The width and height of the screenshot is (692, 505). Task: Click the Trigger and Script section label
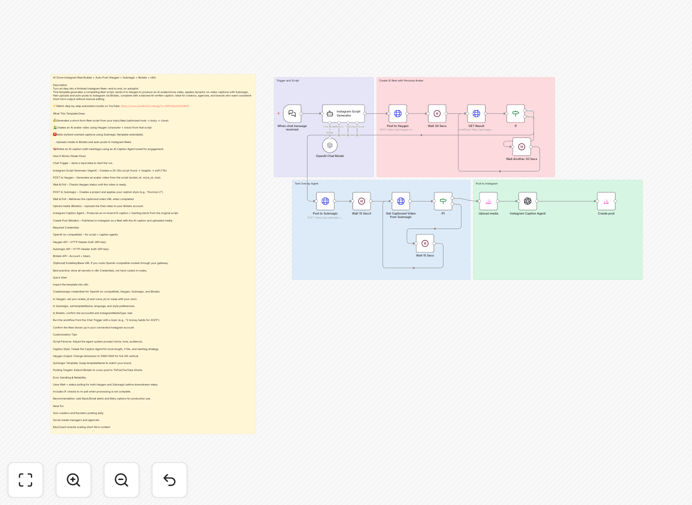point(288,81)
